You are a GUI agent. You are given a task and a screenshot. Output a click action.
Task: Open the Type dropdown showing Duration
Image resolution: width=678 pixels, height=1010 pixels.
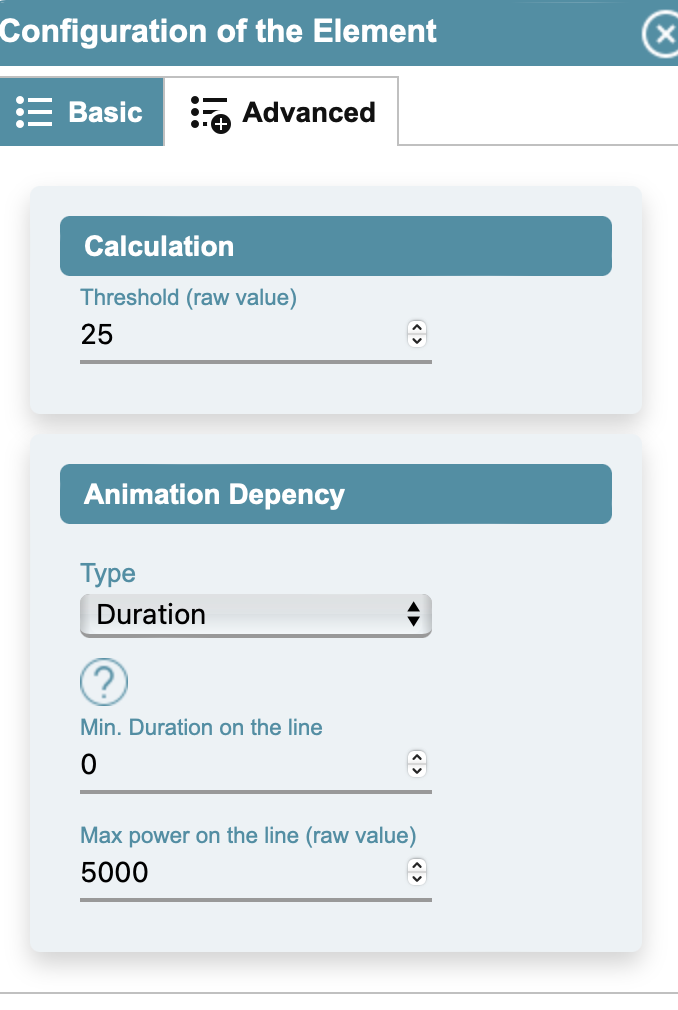click(x=256, y=615)
